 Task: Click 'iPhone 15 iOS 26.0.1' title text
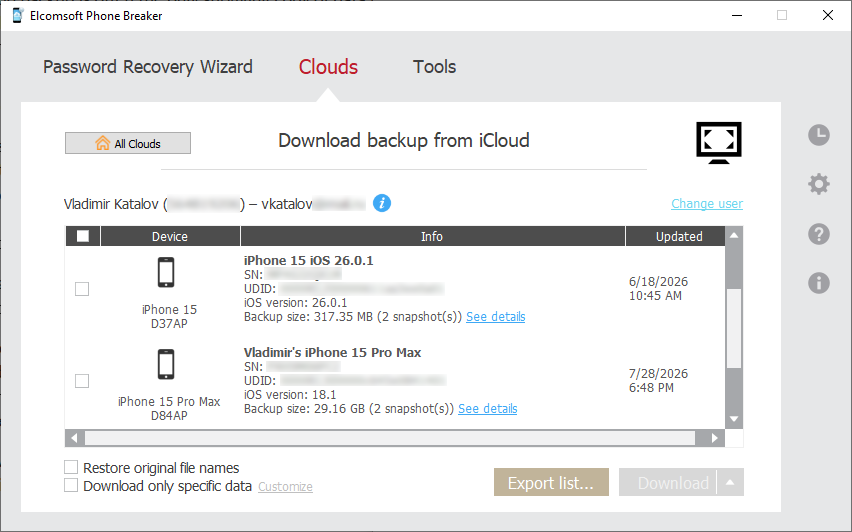click(309, 260)
